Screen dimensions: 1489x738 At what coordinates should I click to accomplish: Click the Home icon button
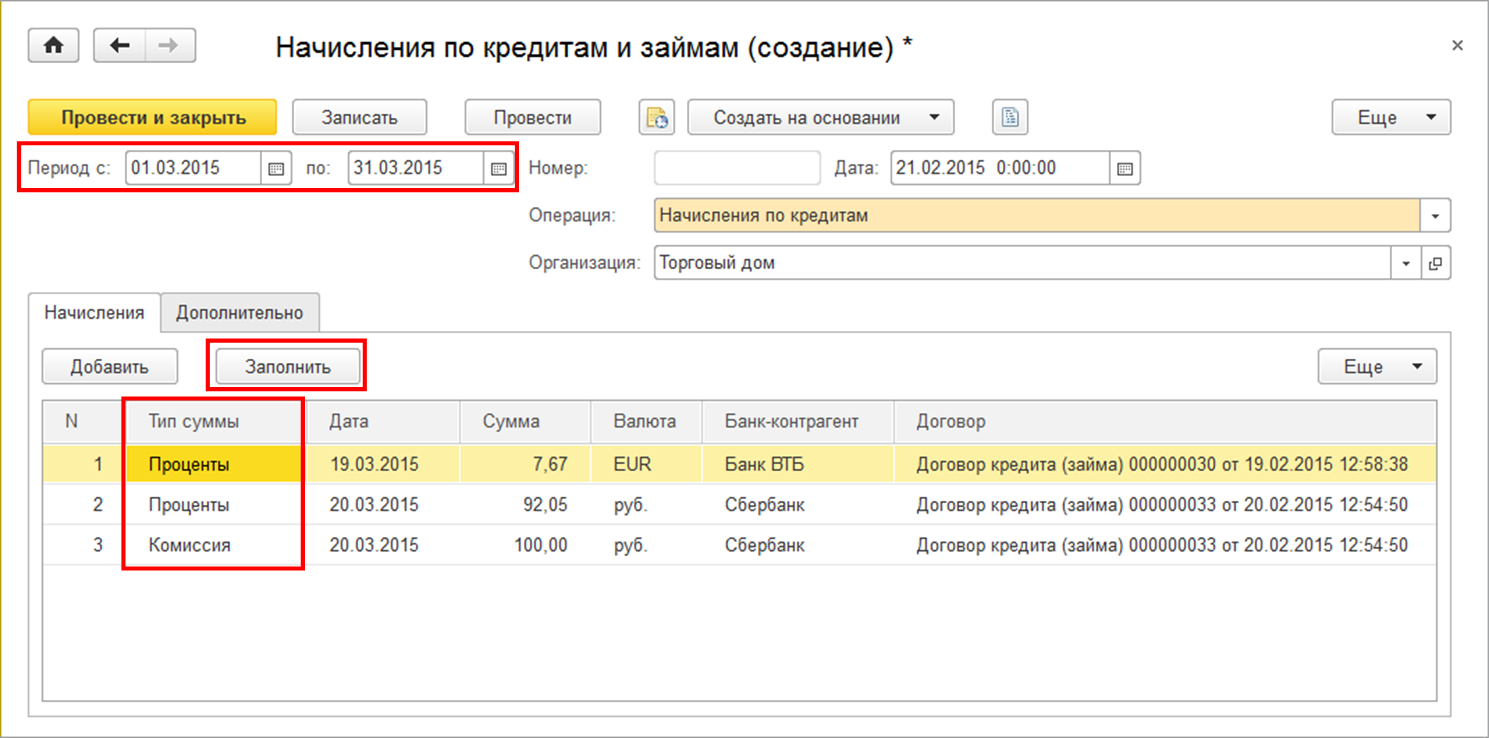click(x=54, y=46)
